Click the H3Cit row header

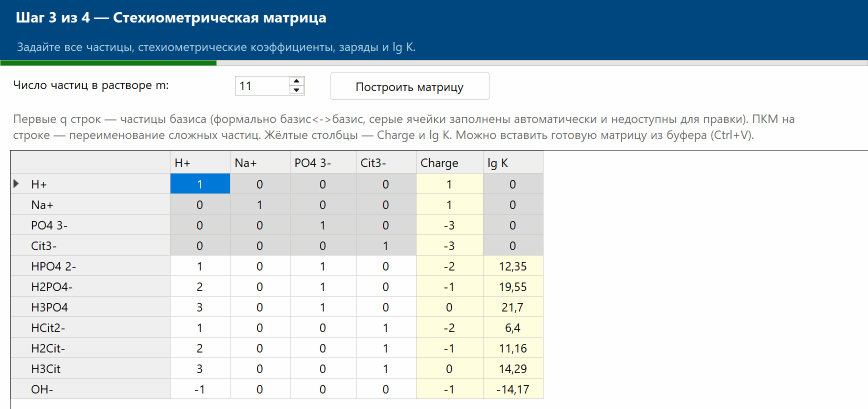(91, 368)
